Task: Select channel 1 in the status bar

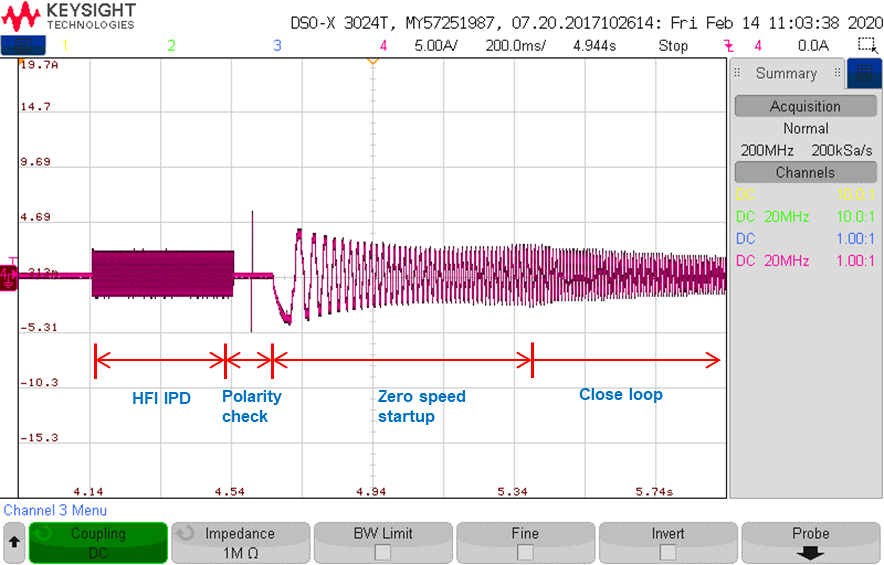Action: tap(65, 46)
